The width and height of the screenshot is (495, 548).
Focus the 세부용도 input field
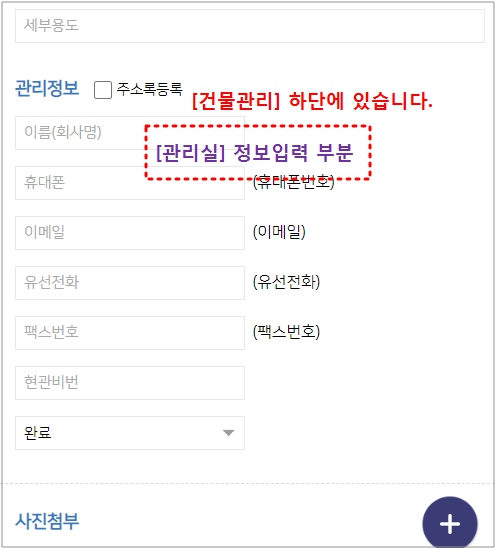250,26
